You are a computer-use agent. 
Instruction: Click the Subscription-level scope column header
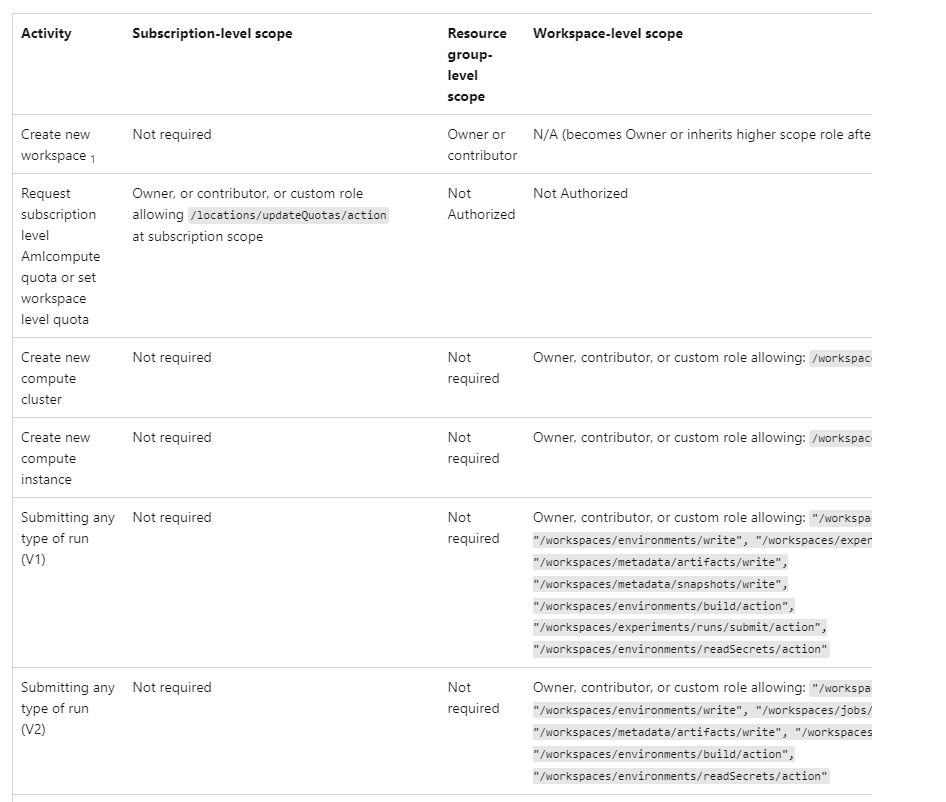pyautogui.click(x=212, y=34)
